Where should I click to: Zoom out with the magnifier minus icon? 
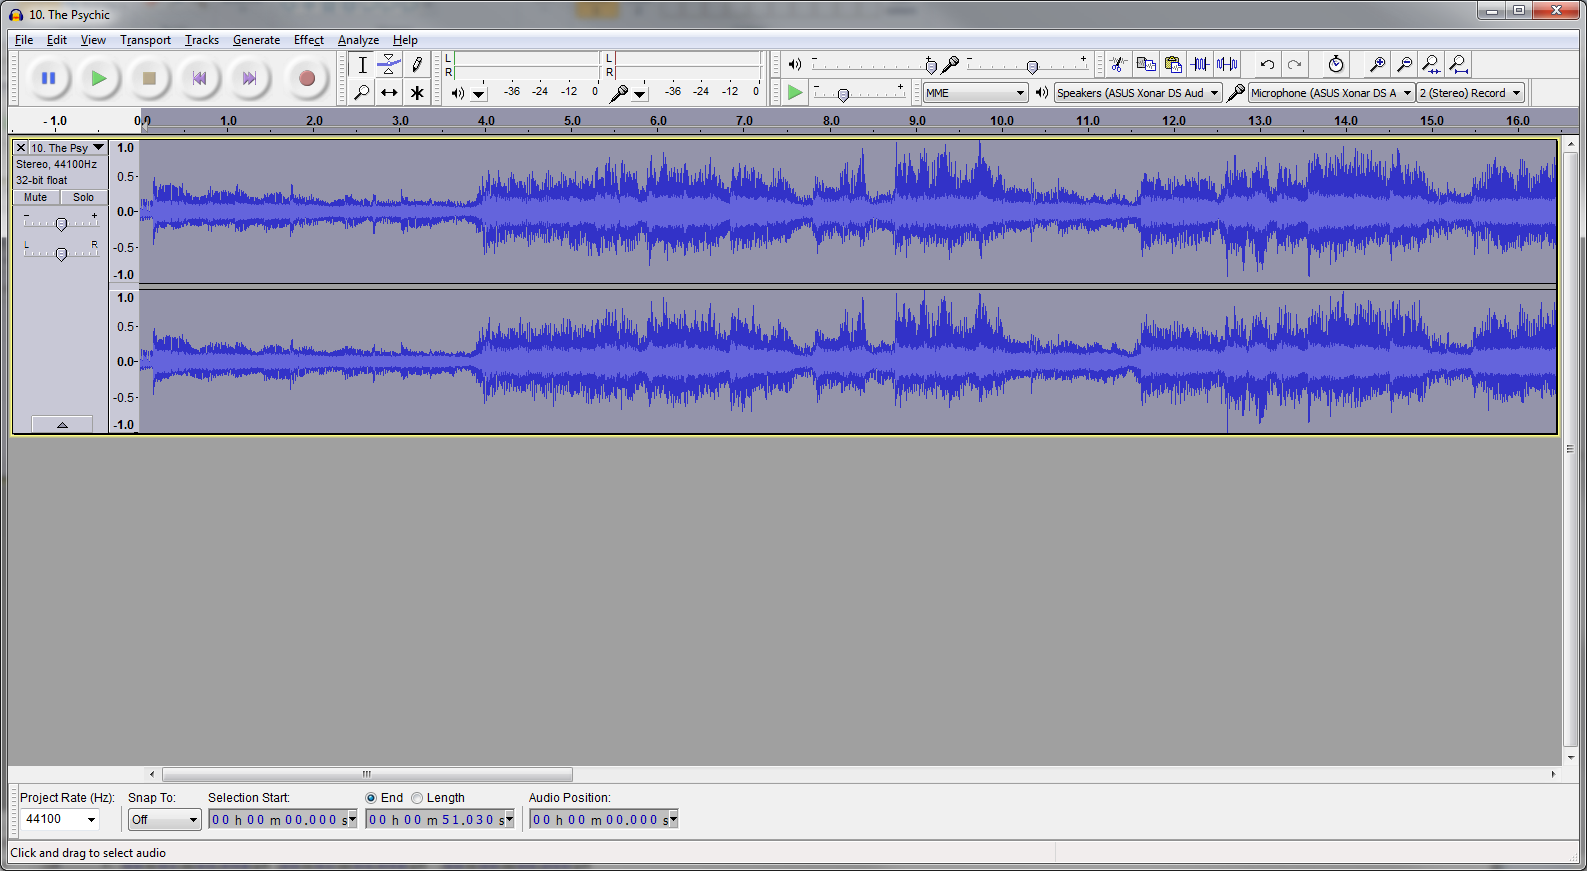tap(1404, 65)
